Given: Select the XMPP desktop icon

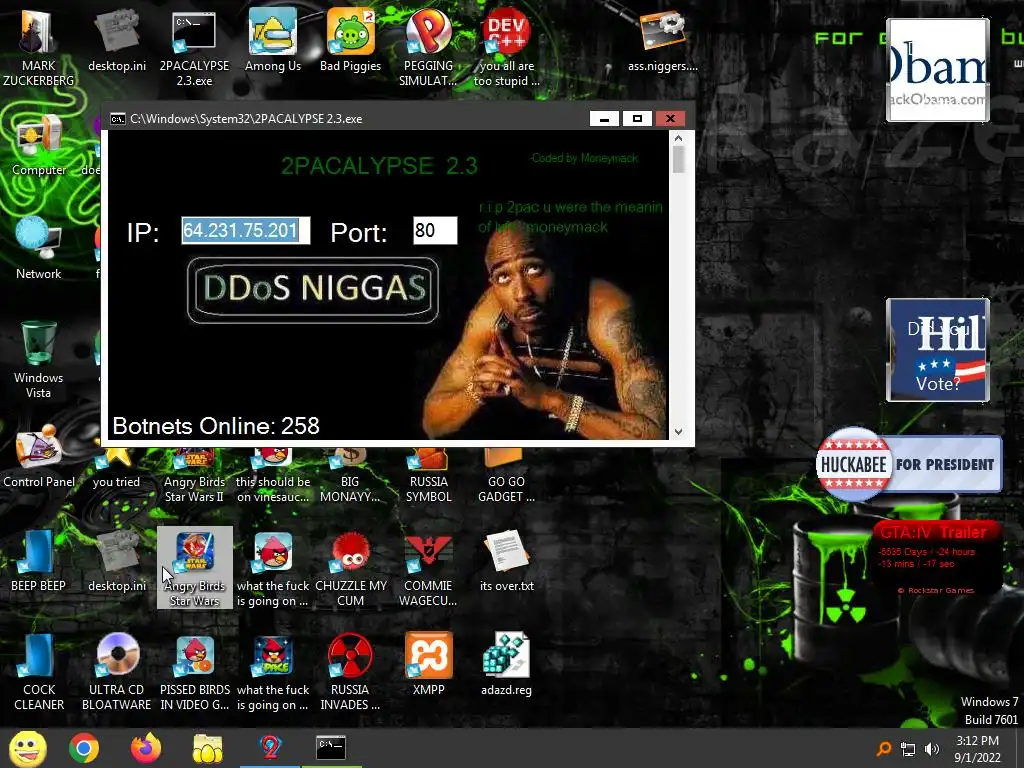Looking at the screenshot, I should point(428,665).
